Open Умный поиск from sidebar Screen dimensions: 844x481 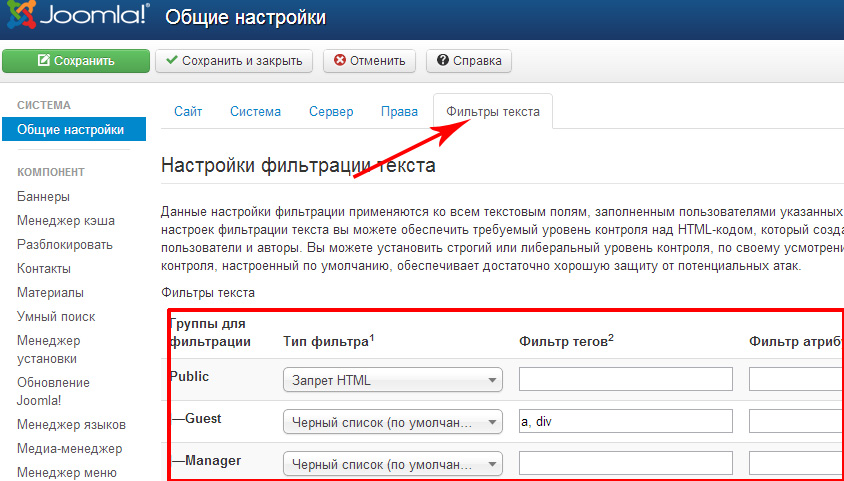(x=56, y=317)
